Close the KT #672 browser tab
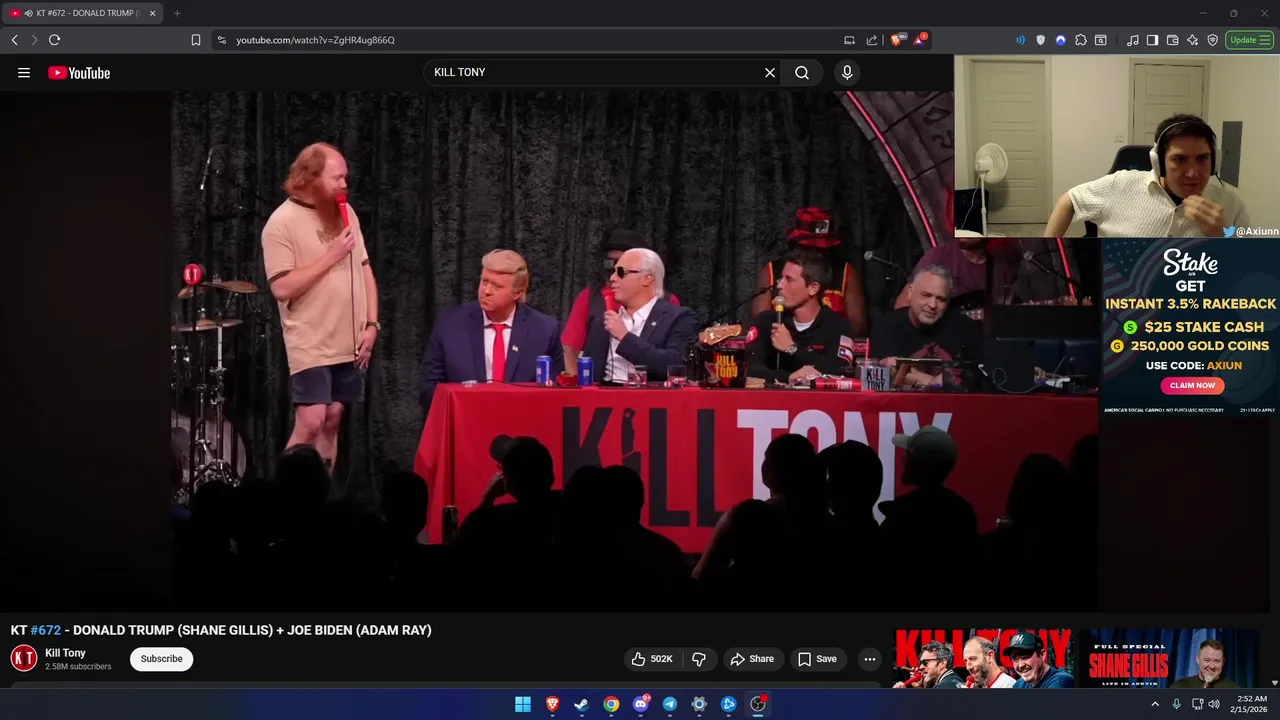Image resolution: width=1280 pixels, height=720 pixels. (152, 13)
